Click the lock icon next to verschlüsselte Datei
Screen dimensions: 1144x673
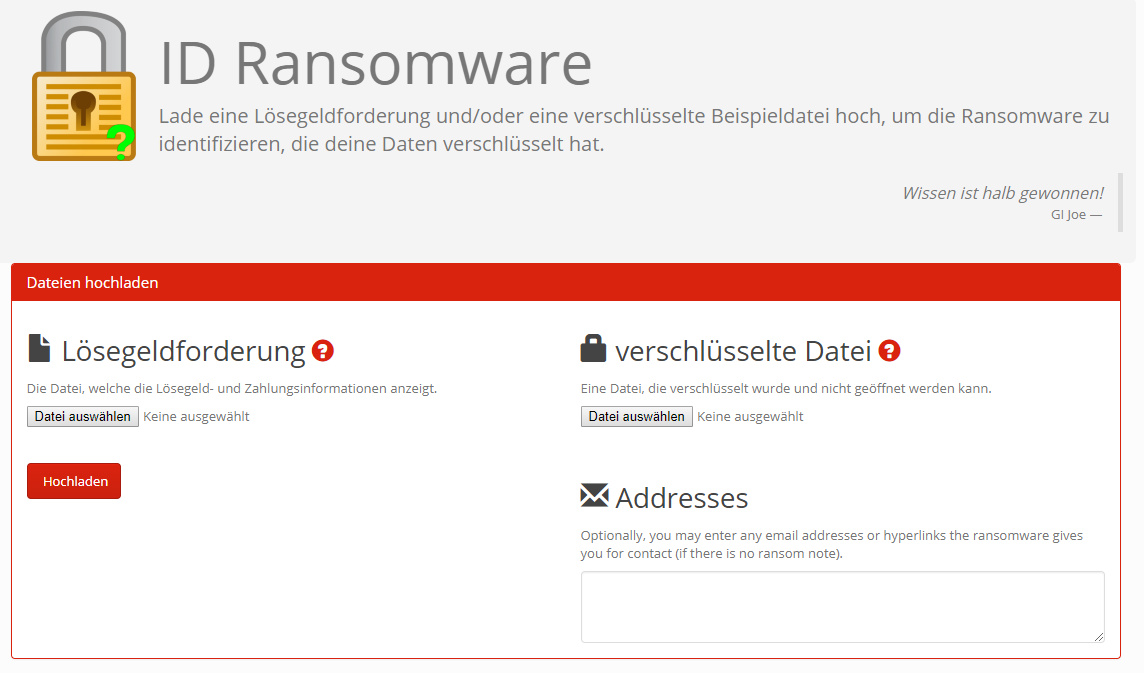[593, 348]
